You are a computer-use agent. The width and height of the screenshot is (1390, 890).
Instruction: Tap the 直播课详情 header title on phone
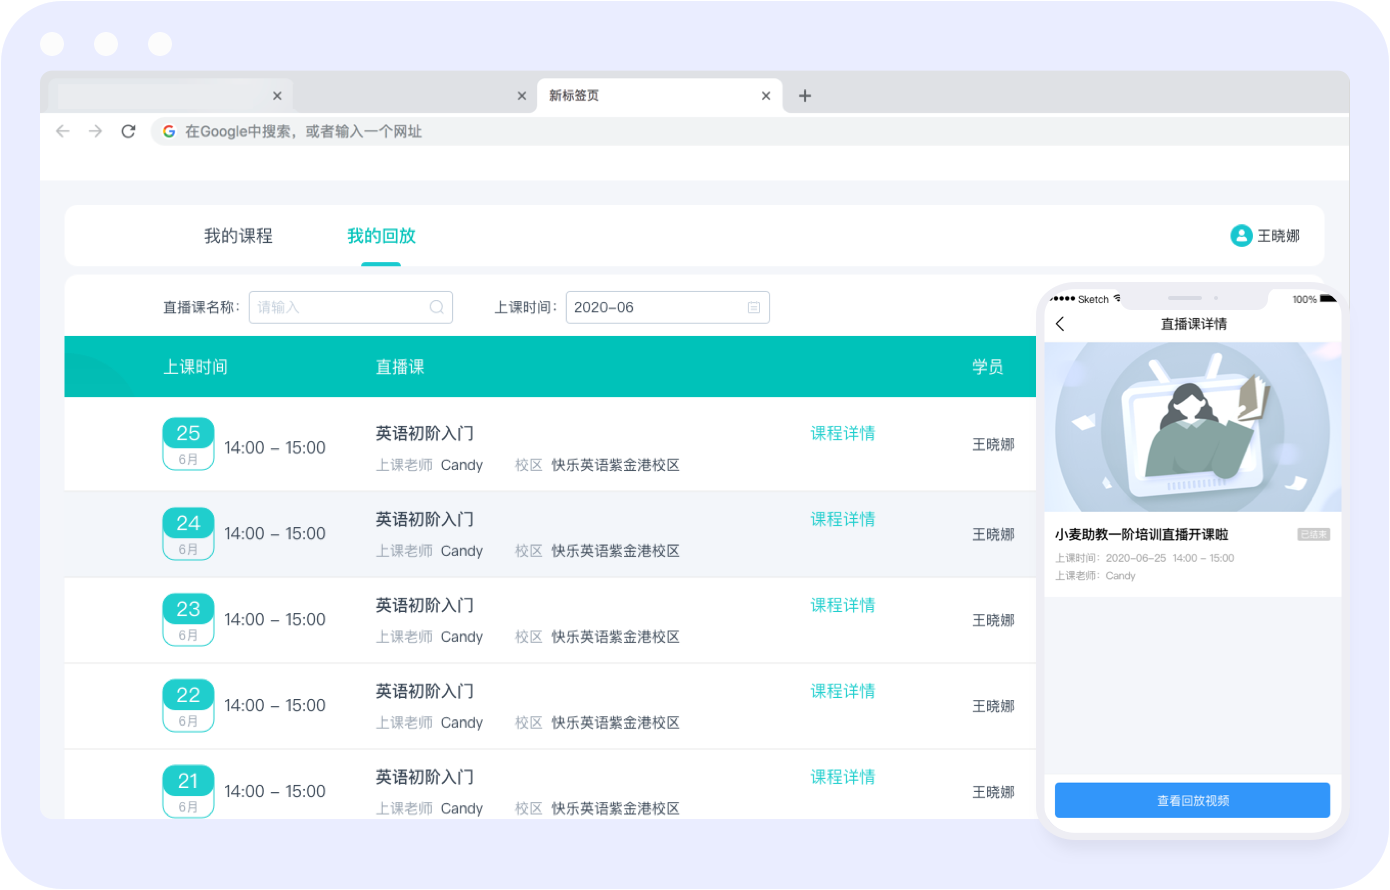pos(1193,324)
